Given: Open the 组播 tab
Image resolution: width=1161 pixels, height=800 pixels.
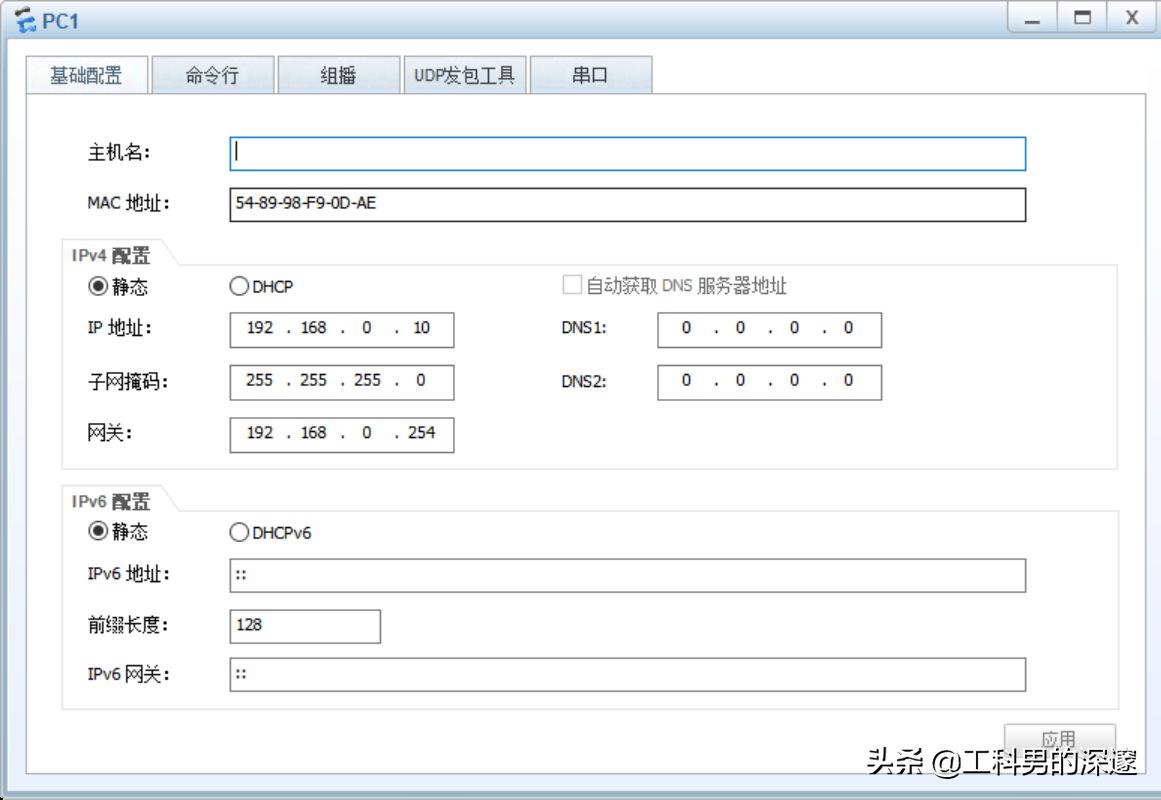Looking at the screenshot, I should tap(338, 75).
